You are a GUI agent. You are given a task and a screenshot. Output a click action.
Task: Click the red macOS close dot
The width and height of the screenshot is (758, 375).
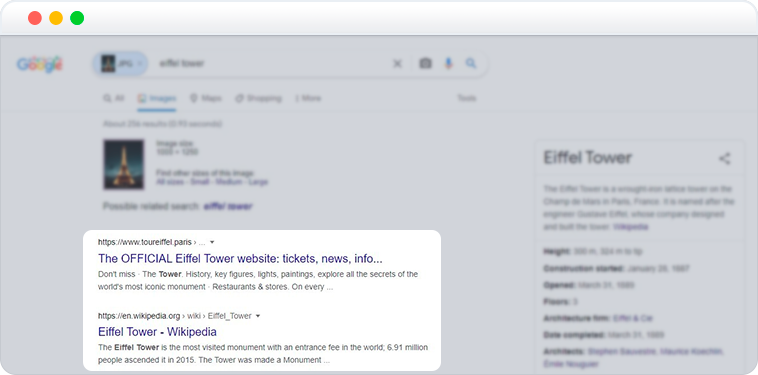[35, 18]
